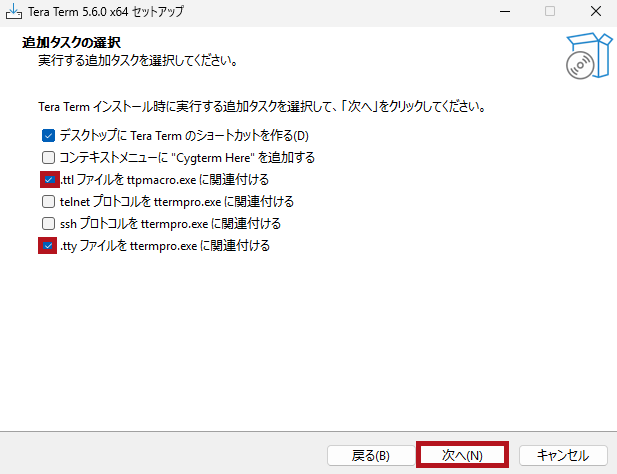Uncheck the .ttl file ttpmacro.exe association checkbox
This screenshot has width=617, height=474.
(48, 179)
